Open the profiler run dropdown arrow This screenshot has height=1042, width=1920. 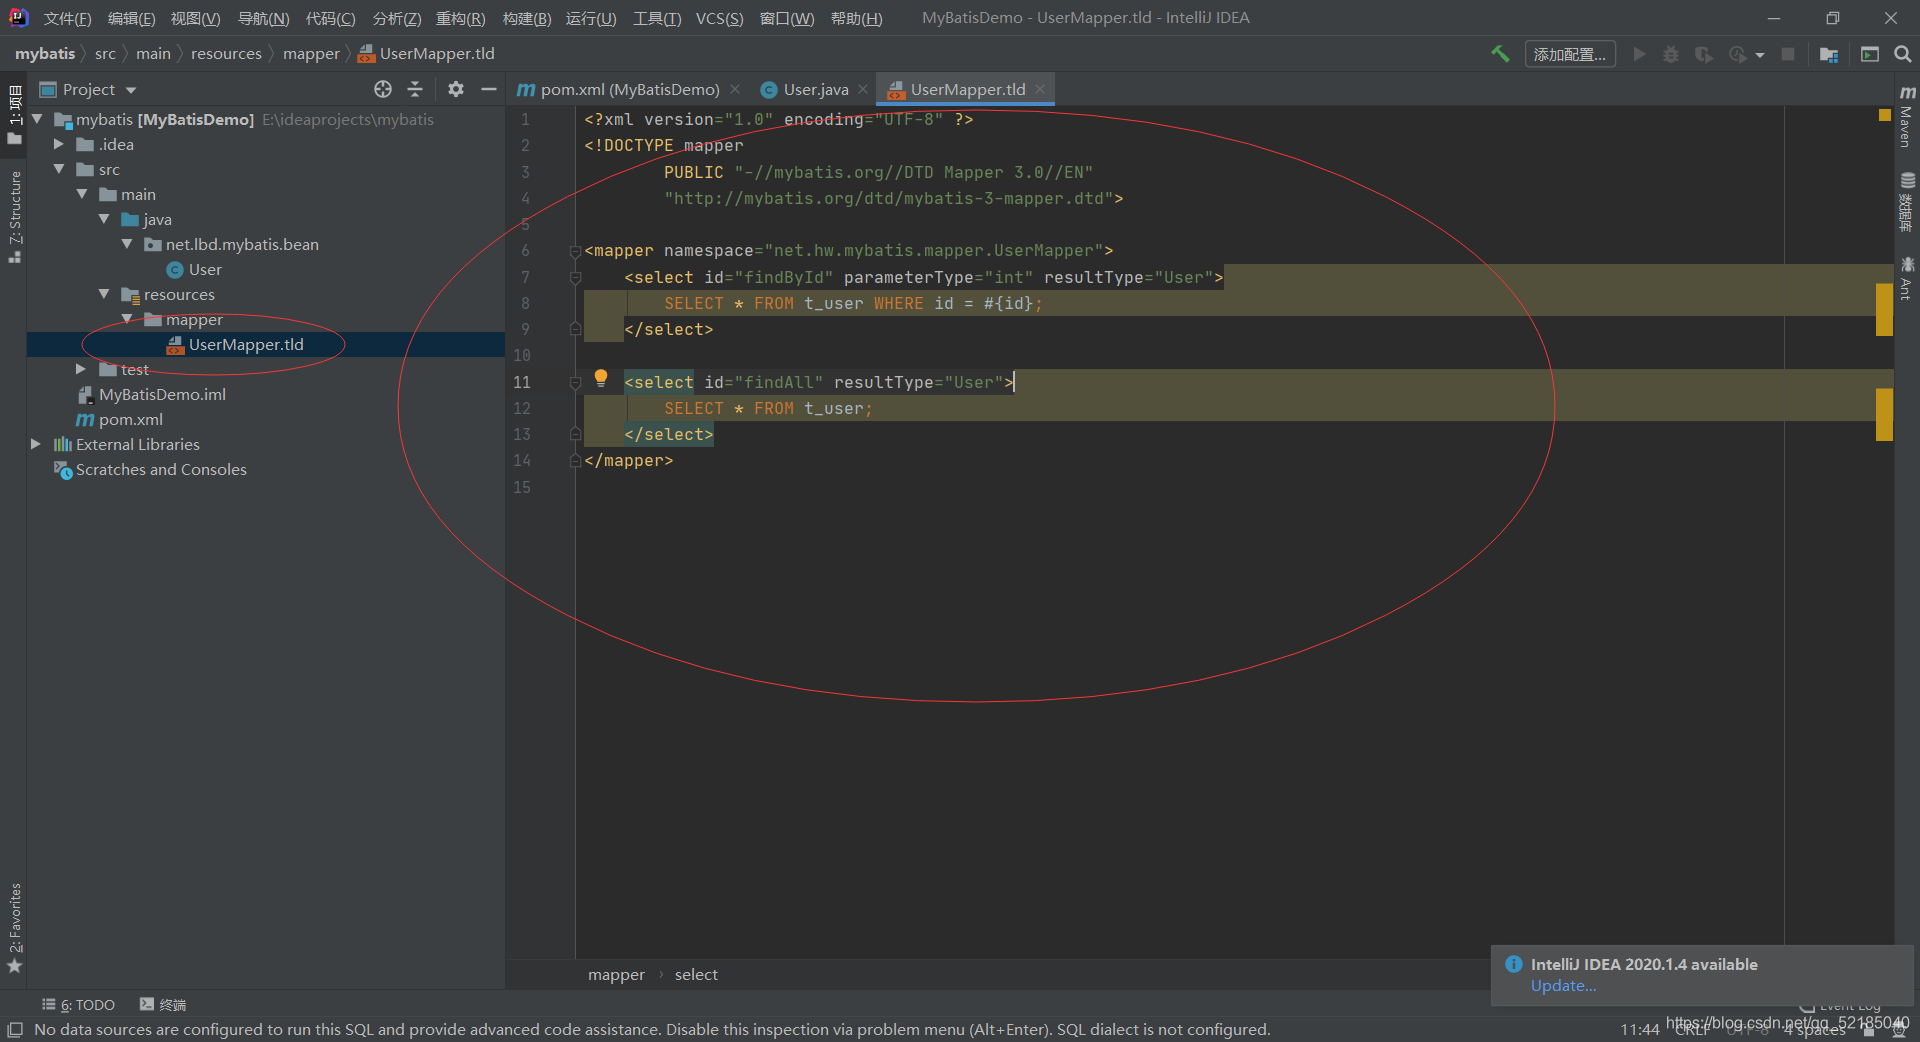click(1760, 55)
